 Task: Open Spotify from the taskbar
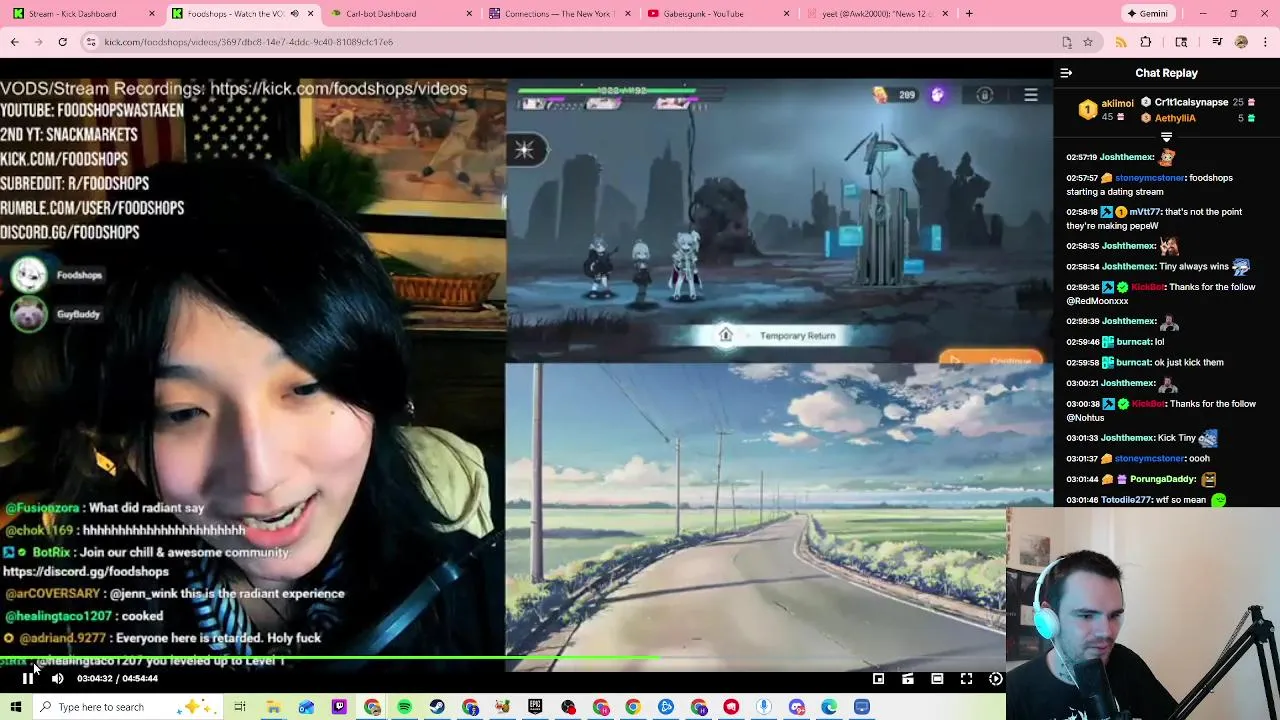404,707
